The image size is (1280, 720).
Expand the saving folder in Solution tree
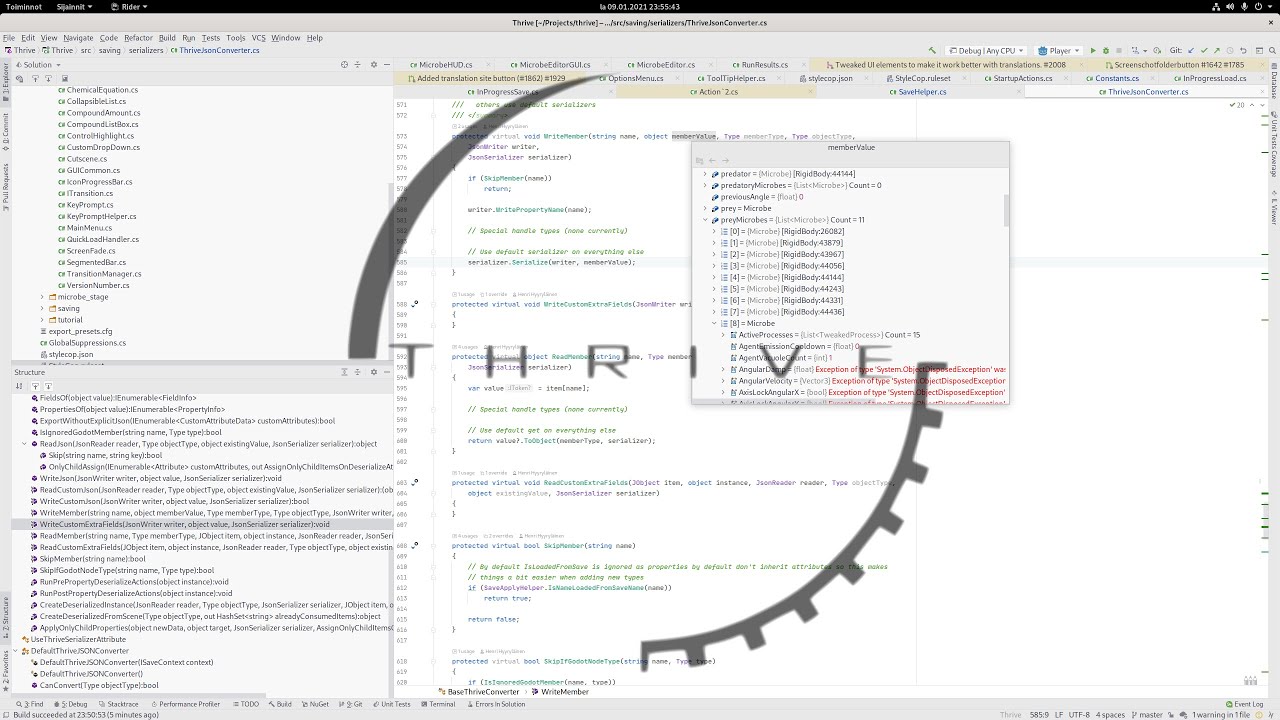click(42, 308)
